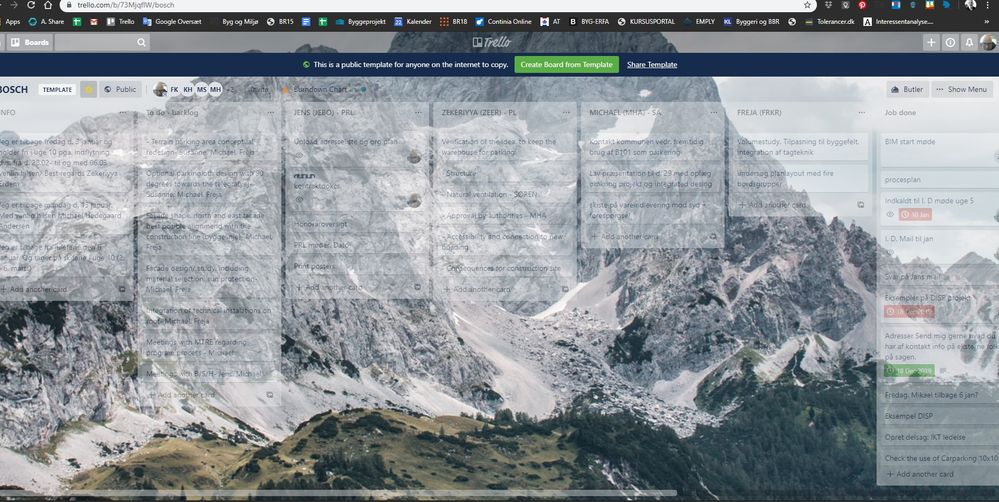Click Show Menu button
The height and width of the screenshot is (502, 999).
(961, 90)
